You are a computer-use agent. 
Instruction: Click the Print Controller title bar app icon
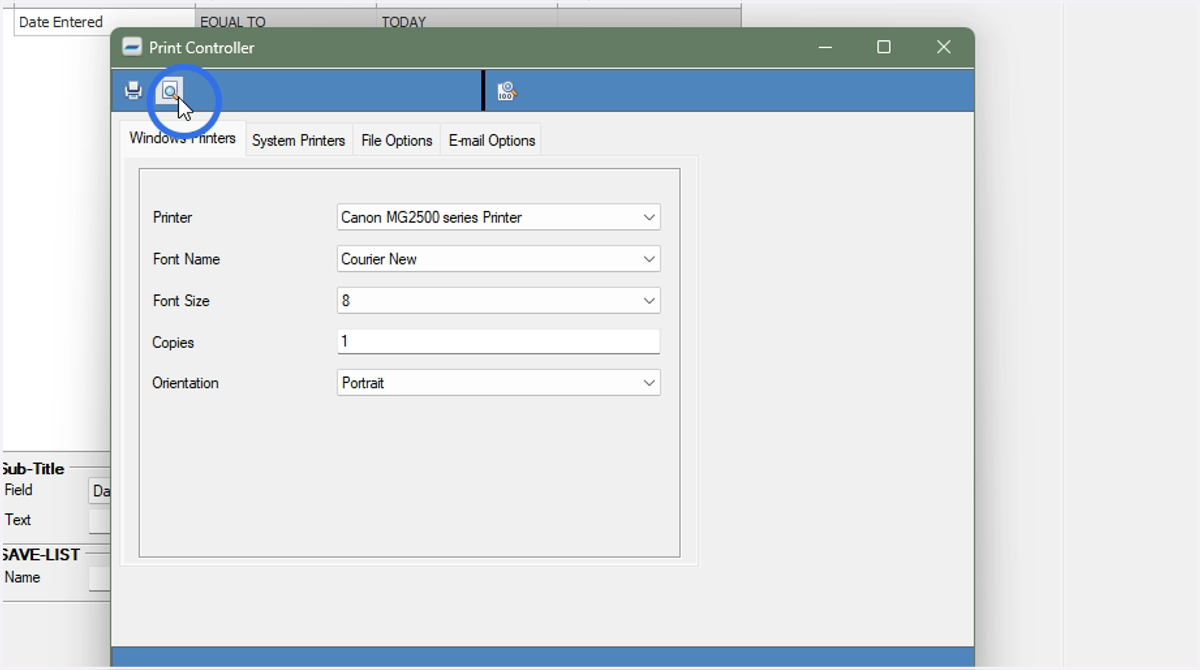[x=132, y=47]
